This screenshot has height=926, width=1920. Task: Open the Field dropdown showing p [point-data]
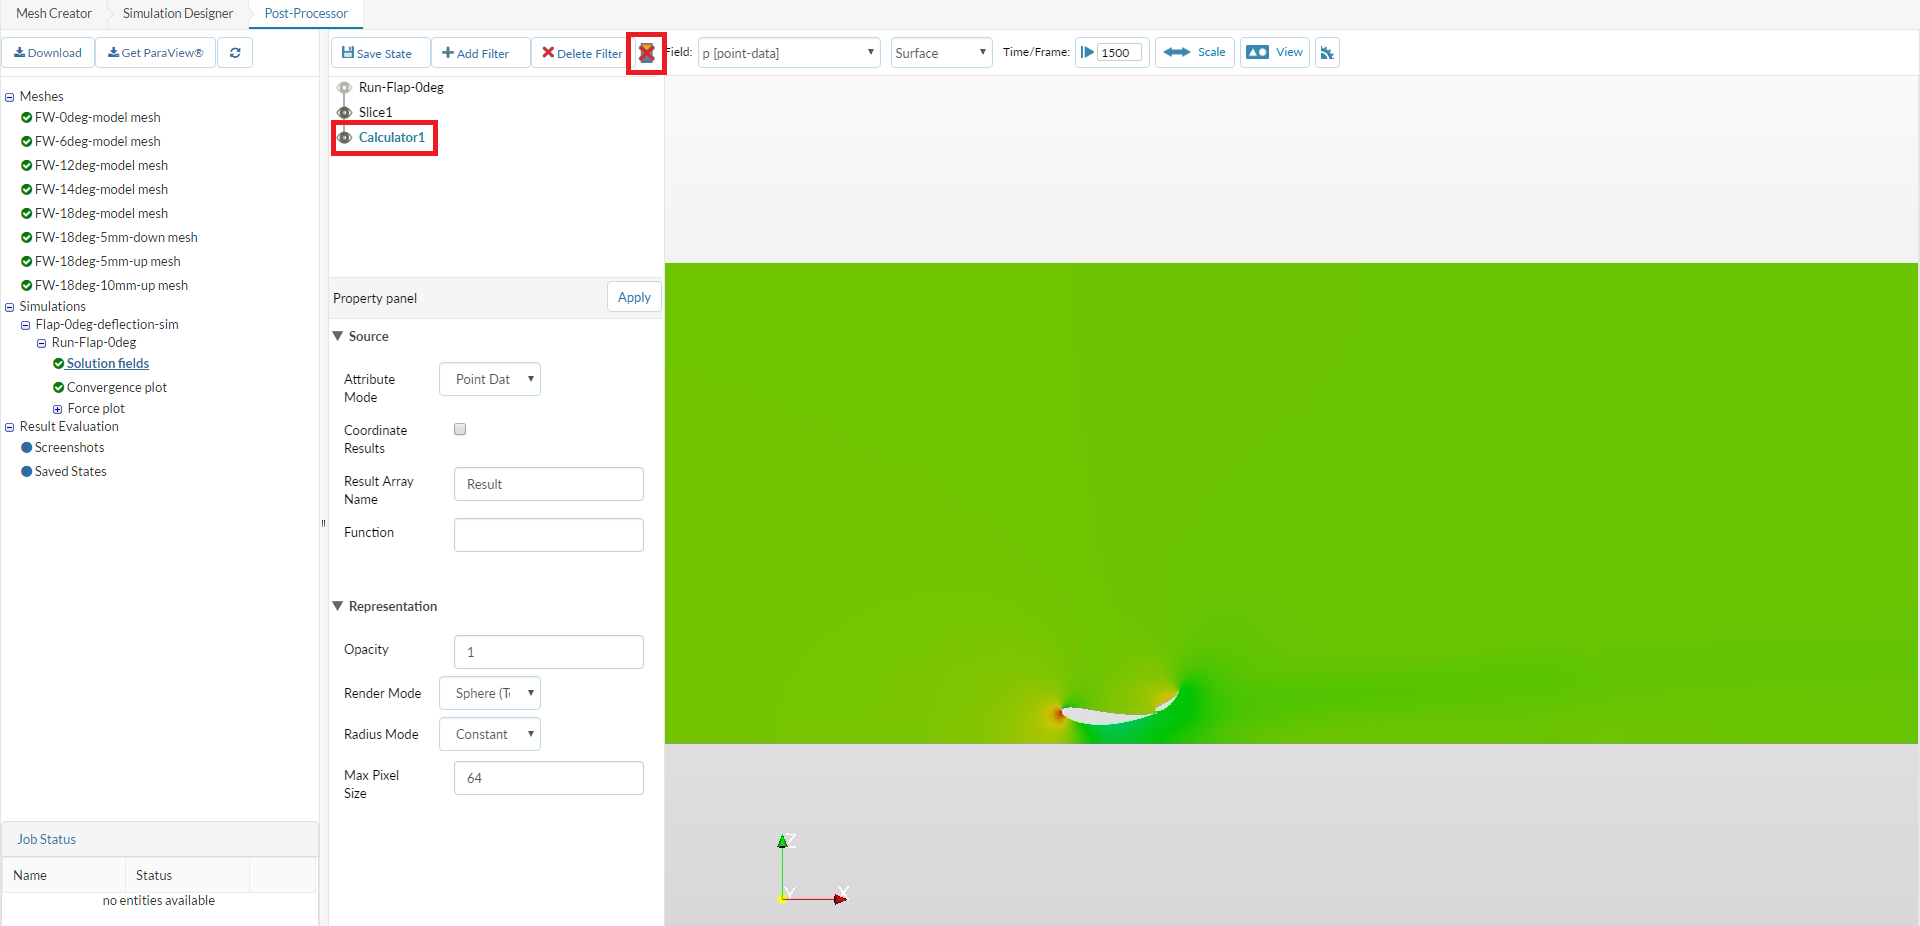(x=789, y=53)
